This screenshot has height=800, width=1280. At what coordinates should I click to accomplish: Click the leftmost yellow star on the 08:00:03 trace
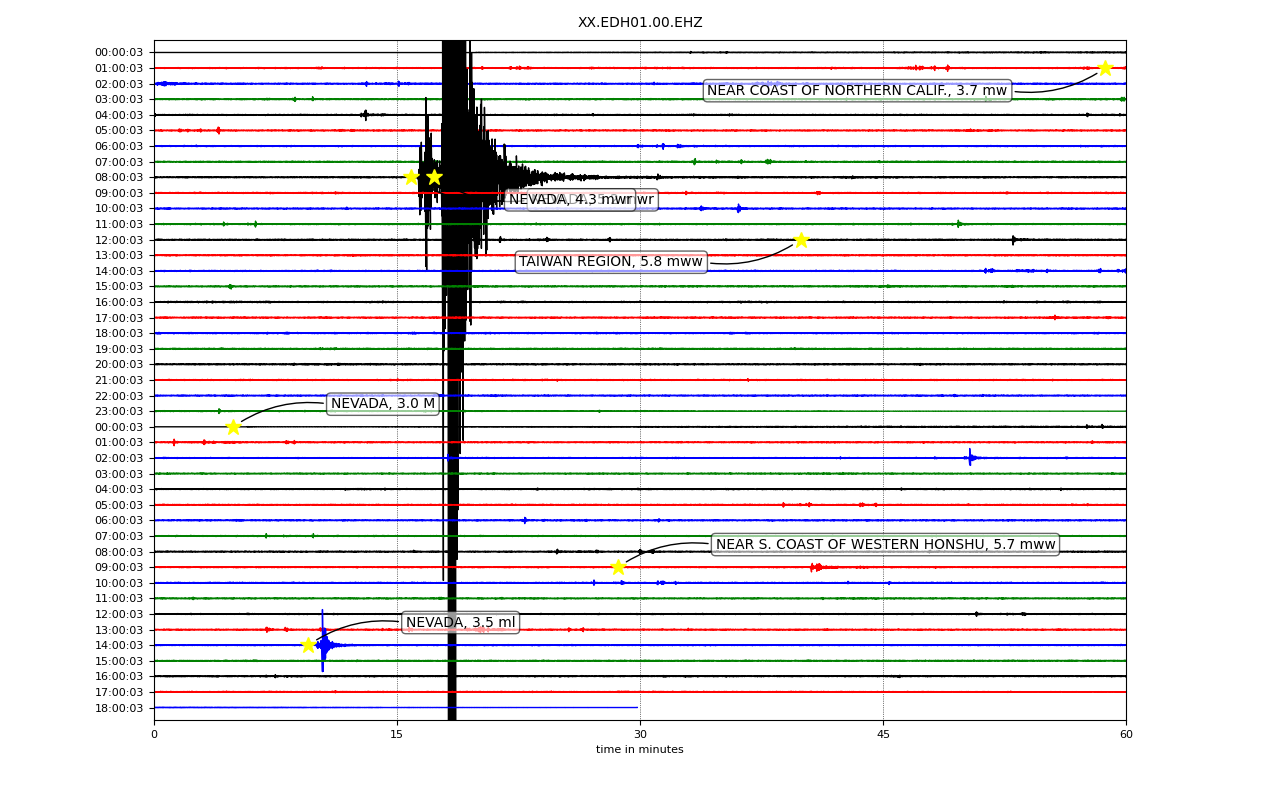411,177
